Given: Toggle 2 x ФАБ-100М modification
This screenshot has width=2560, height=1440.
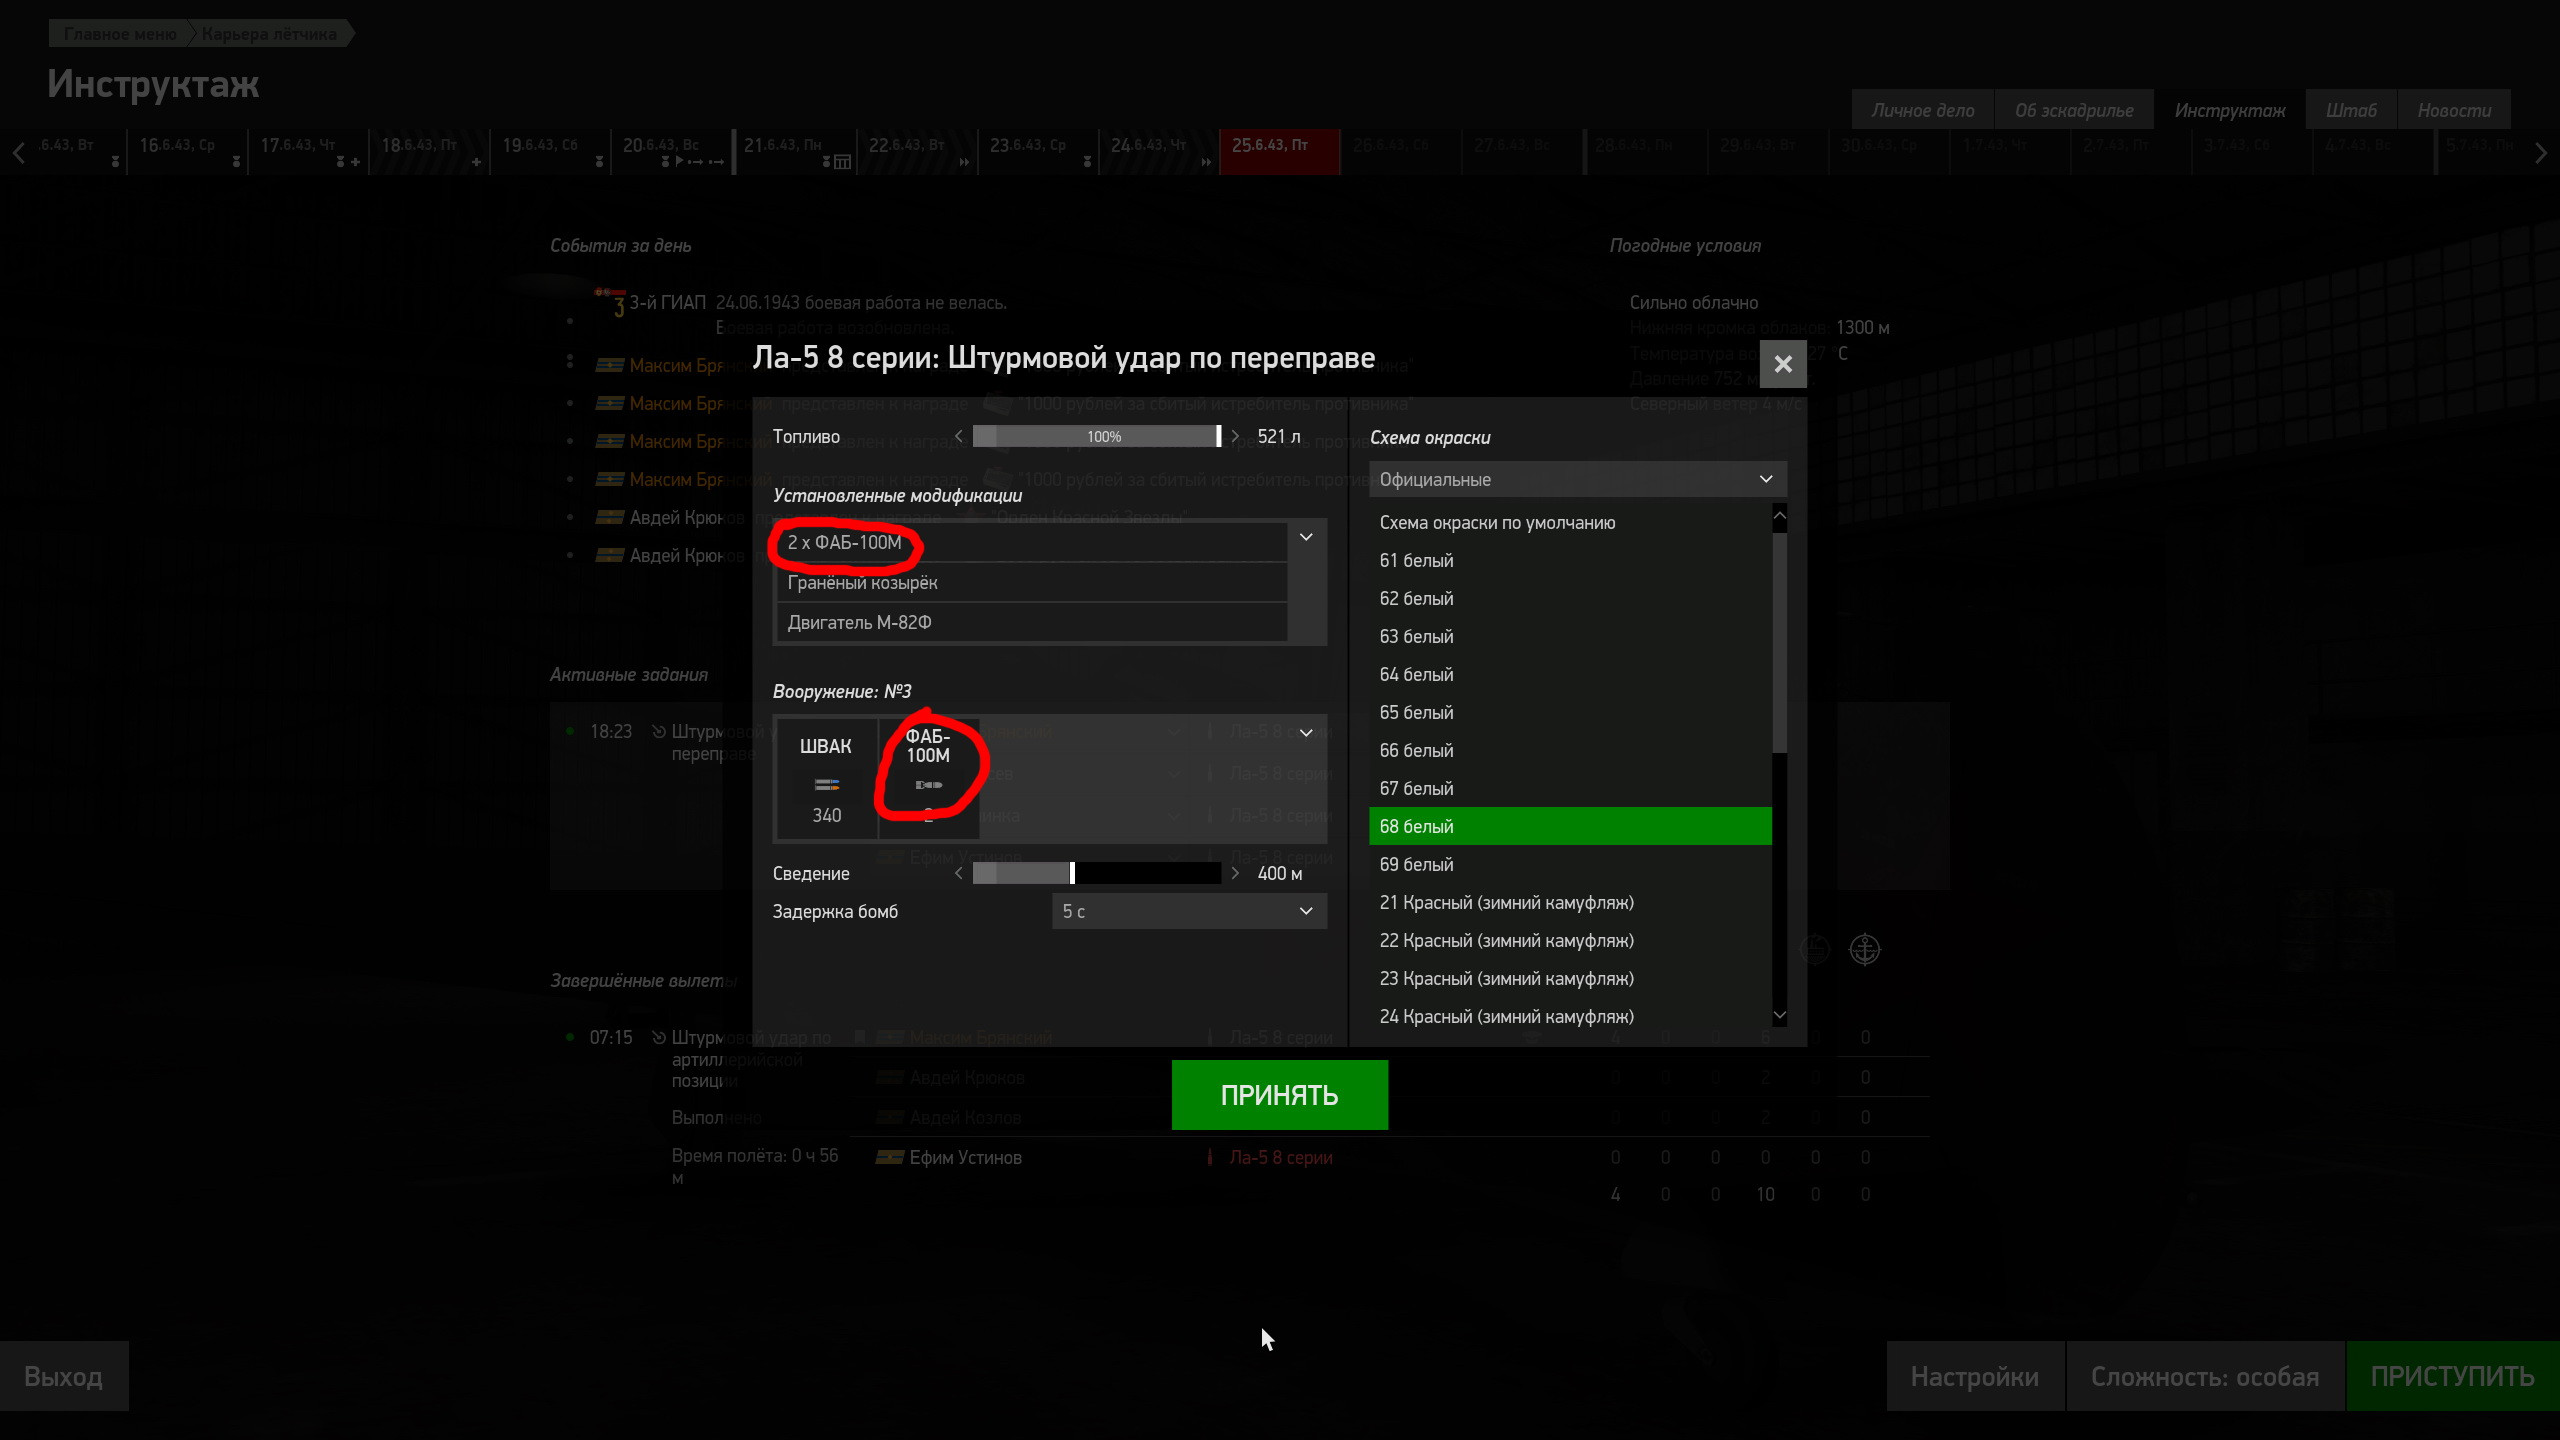Looking at the screenshot, I should point(1031,543).
